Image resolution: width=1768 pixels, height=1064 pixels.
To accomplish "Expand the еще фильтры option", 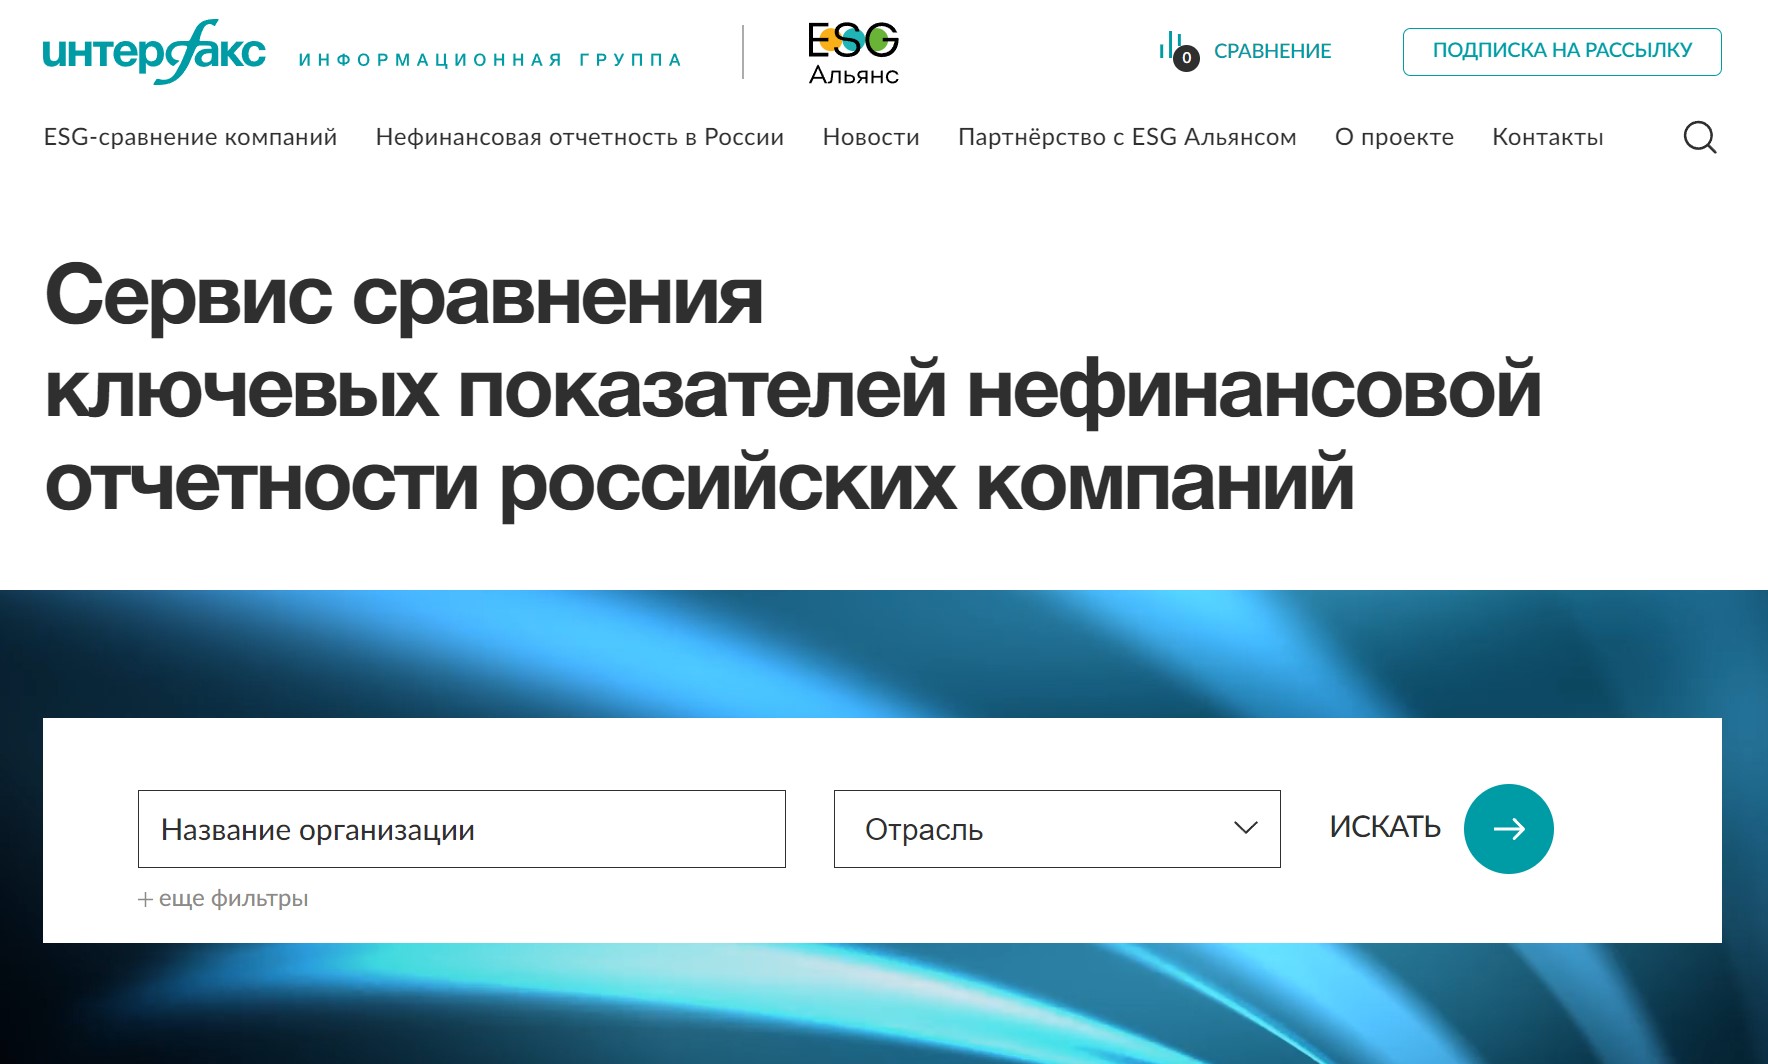I will click(223, 898).
